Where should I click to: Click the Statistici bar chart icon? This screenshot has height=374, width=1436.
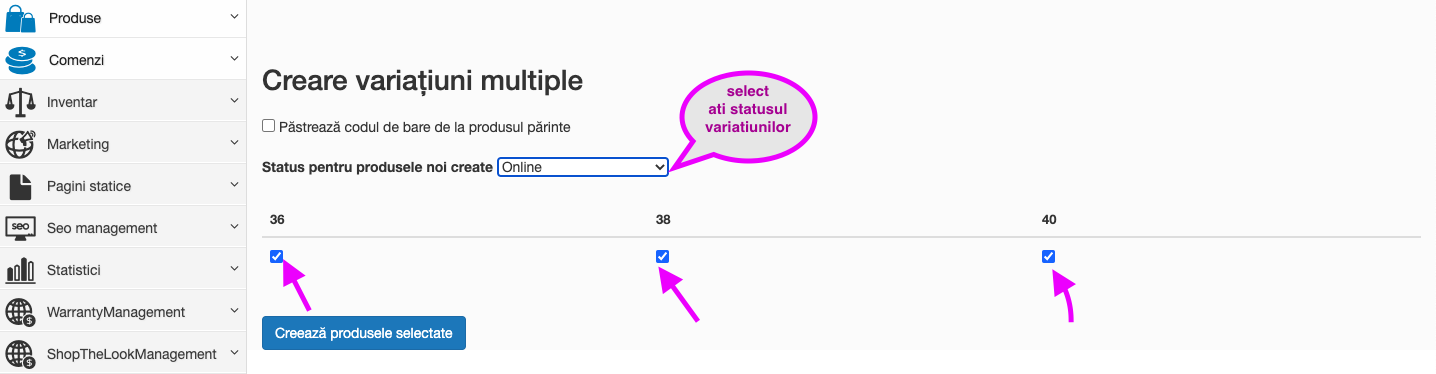coord(20,270)
